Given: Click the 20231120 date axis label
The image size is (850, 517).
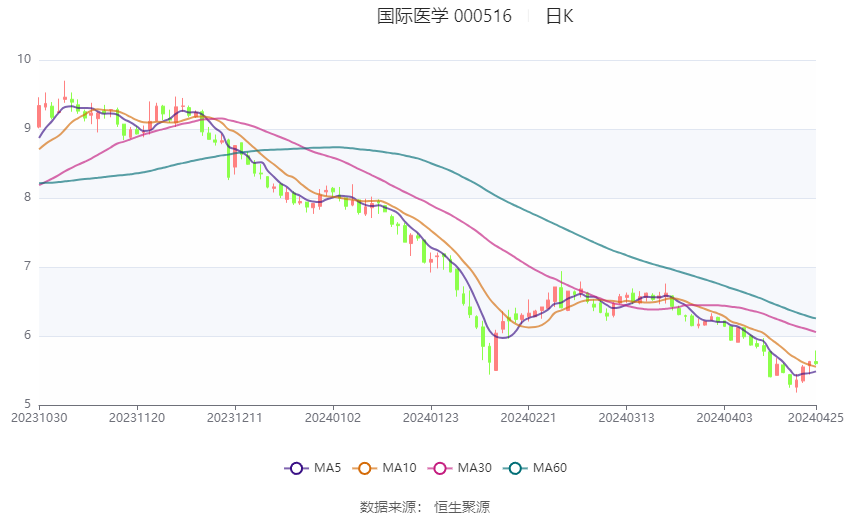Looking at the screenshot, I should pyautogui.click(x=137, y=418).
